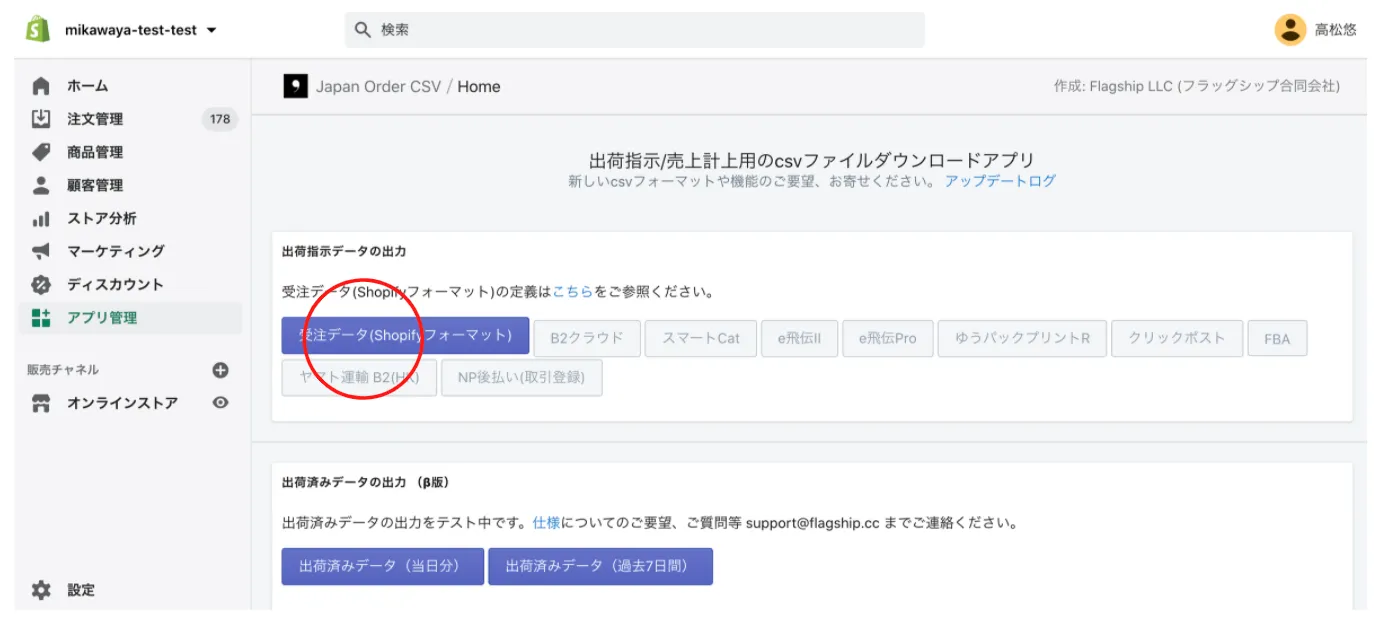Click the 注文管理 inbox icon

[41, 119]
